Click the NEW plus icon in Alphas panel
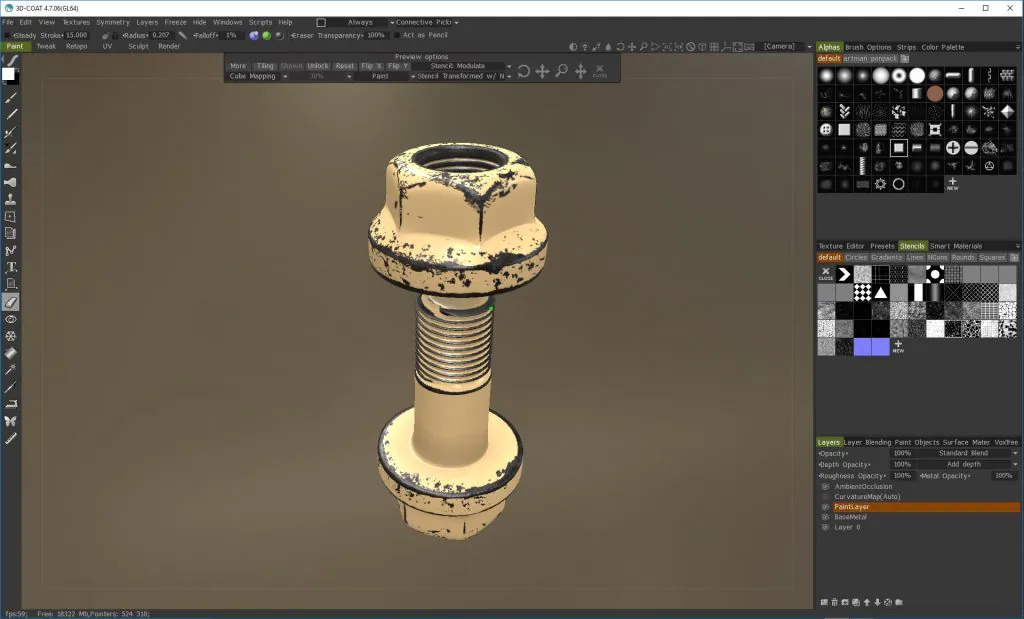Image resolution: width=1024 pixels, height=619 pixels. pos(953,183)
